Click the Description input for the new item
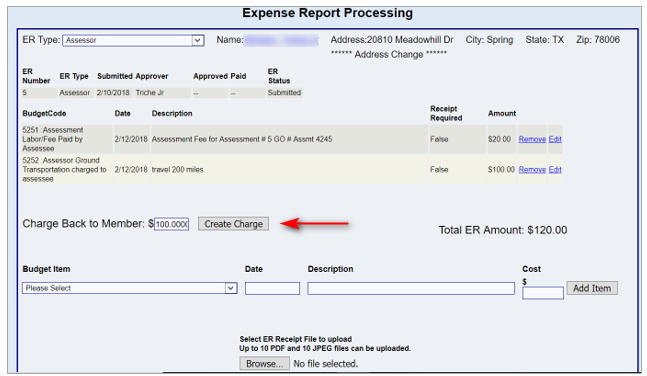The height and width of the screenshot is (376, 647). click(x=411, y=288)
